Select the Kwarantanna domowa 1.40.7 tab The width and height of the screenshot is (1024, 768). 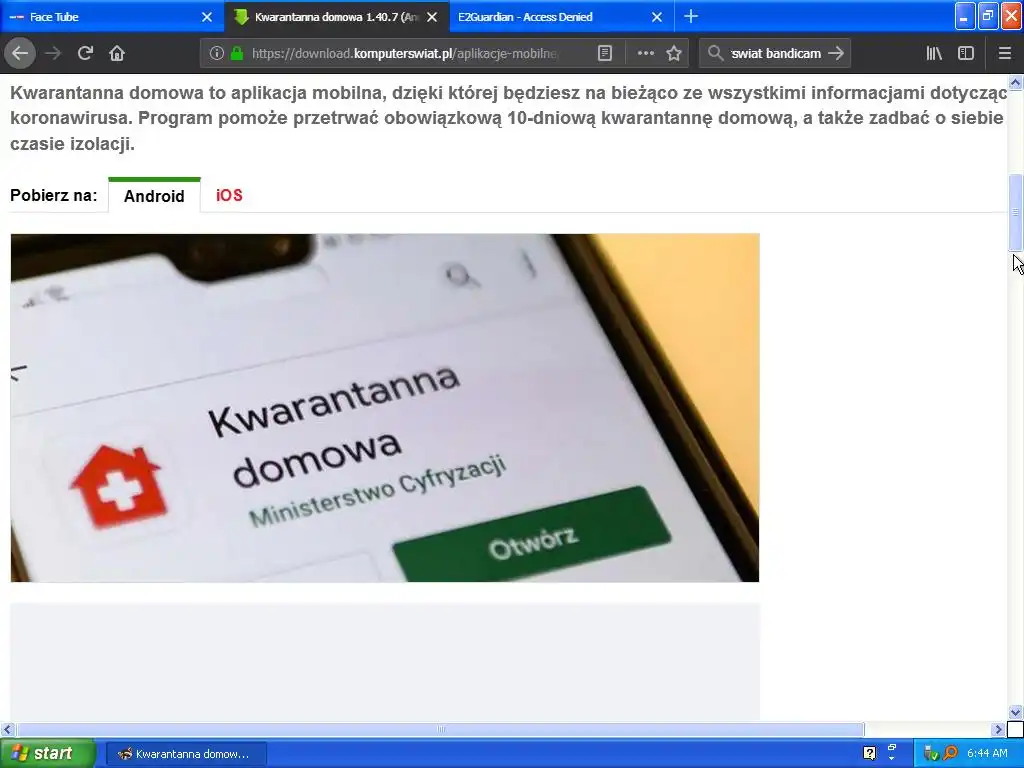tap(337, 16)
